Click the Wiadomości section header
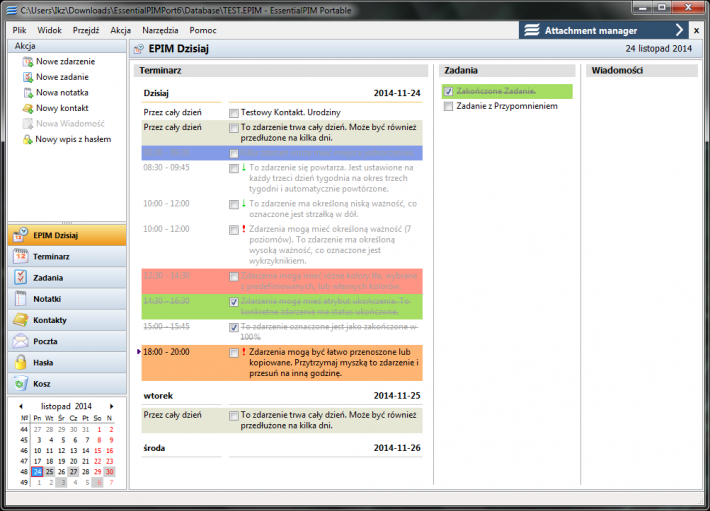 642,71
